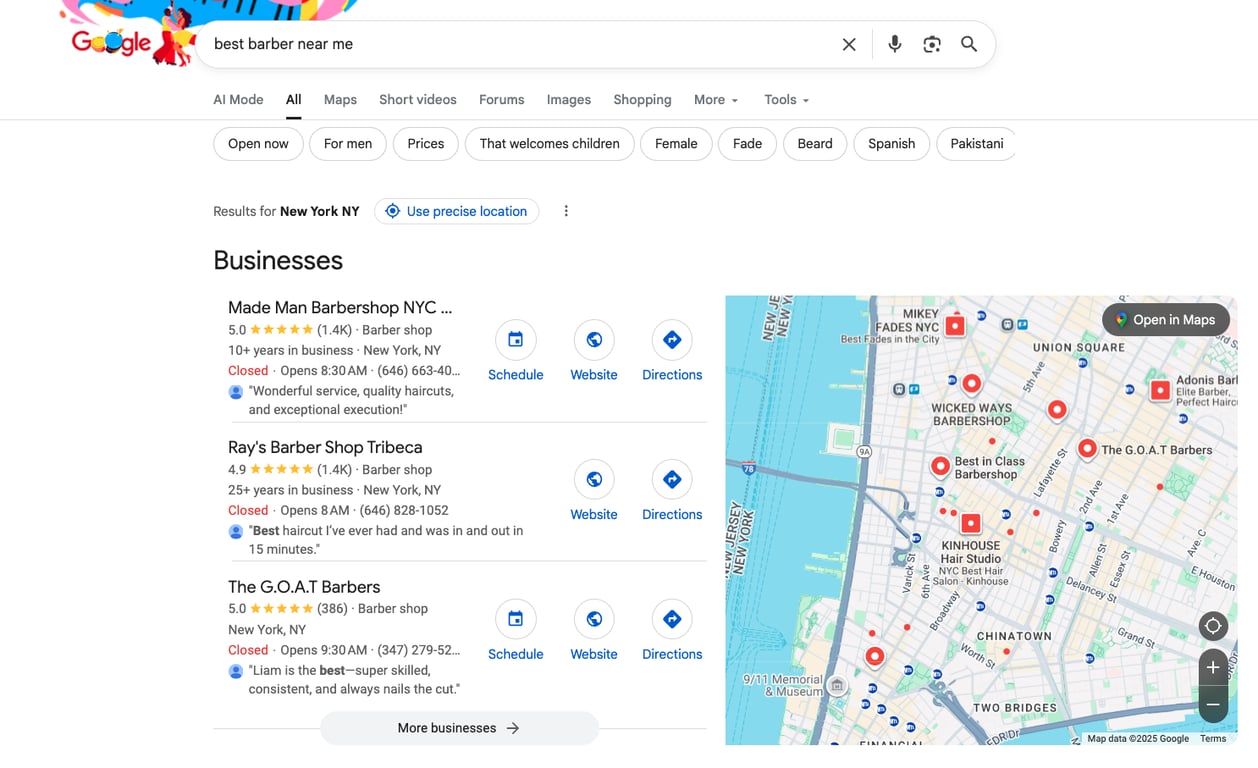The height and width of the screenshot is (768, 1258).
Task: Open the More dropdown in the results bar
Action: tap(715, 99)
